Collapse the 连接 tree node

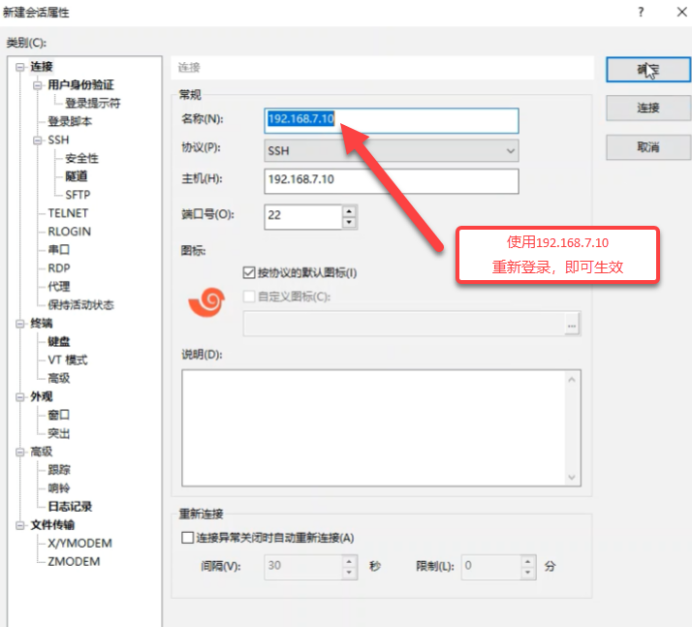point(20,67)
